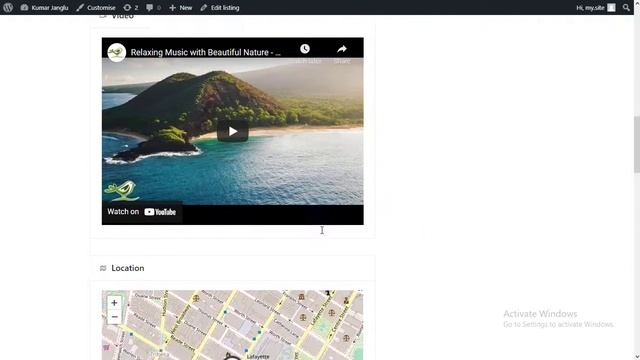Click Watch on YouTube button
This screenshot has height=360, width=640.
(142, 211)
